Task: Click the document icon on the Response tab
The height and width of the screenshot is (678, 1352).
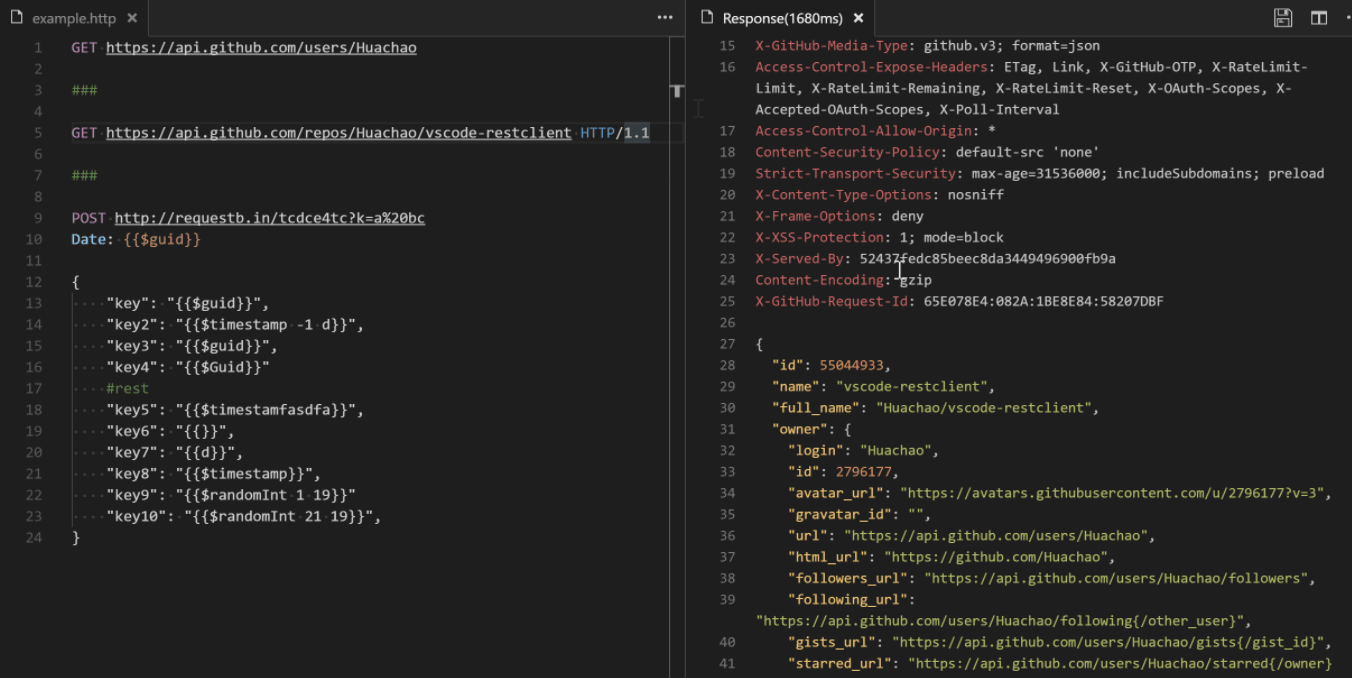Action: (706, 17)
